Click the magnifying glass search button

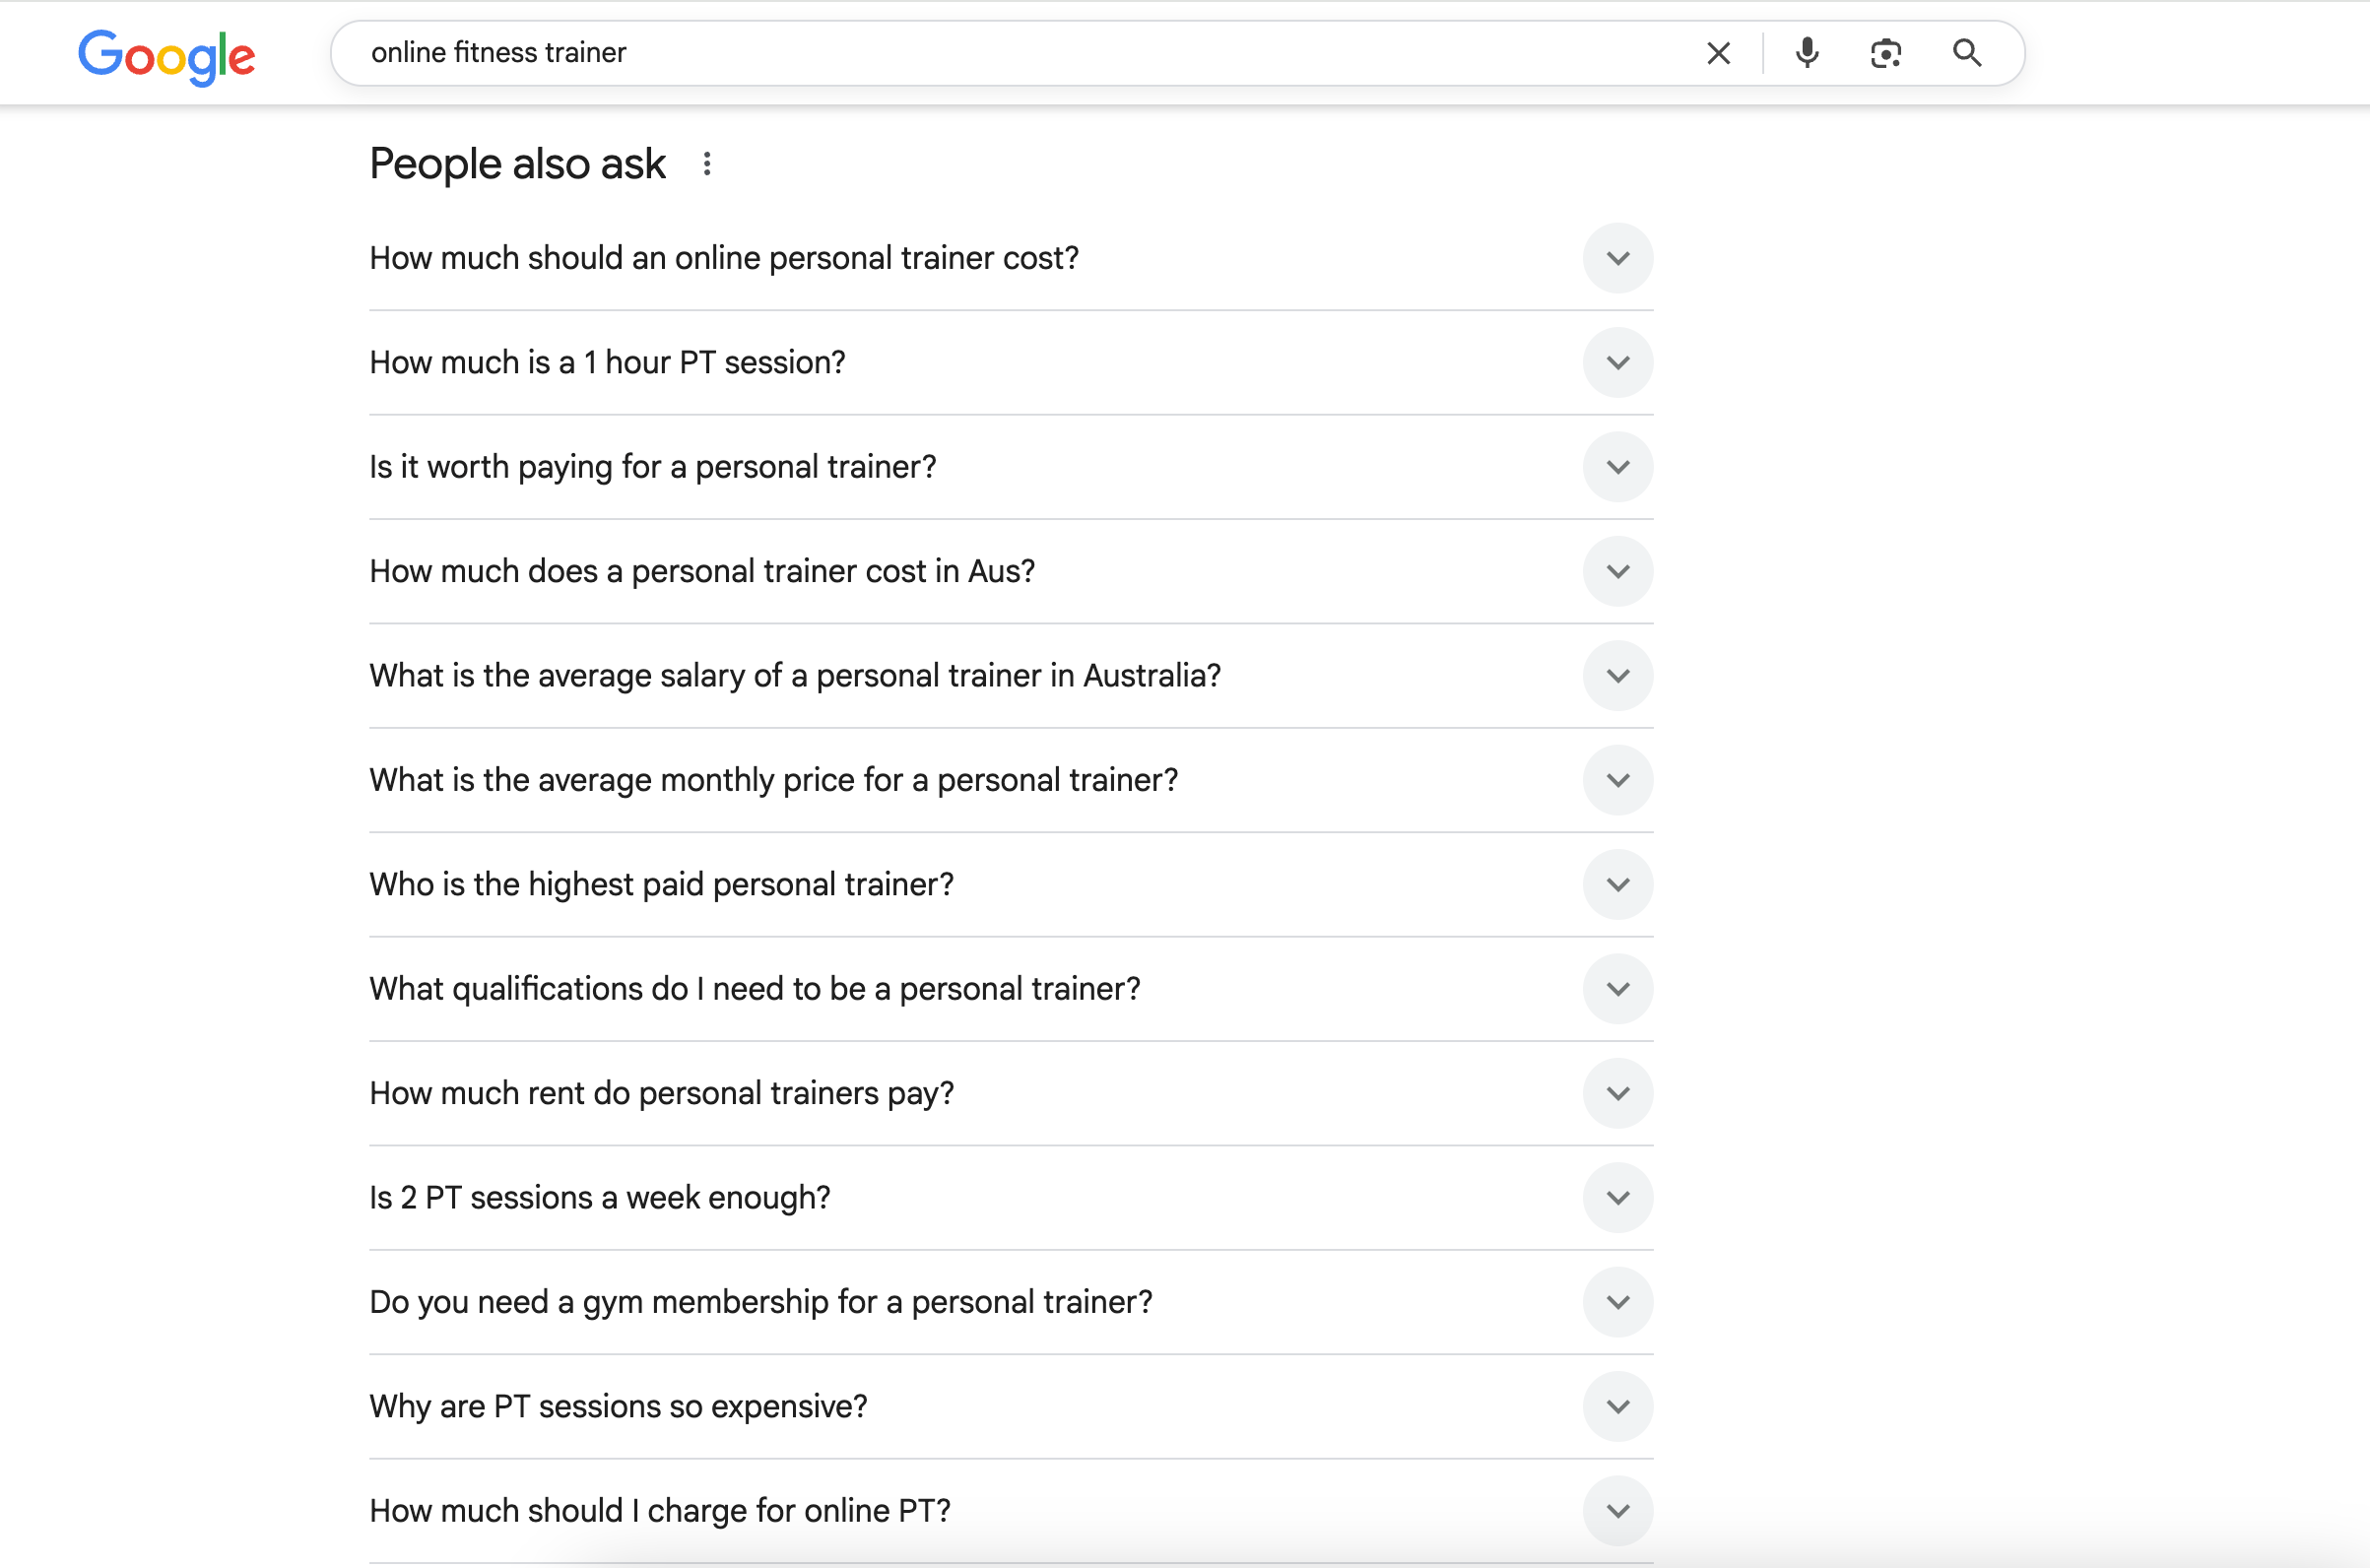(1966, 53)
